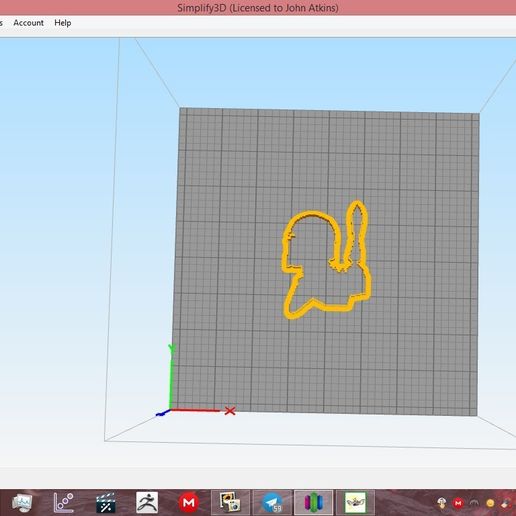Click the mushroom system tray icon
Screen dimensions: 516x516
click(x=442, y=503)
